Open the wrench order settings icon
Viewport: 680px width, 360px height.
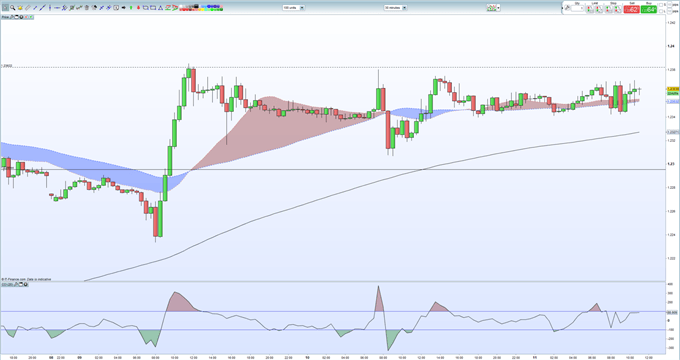click(567, 8)
